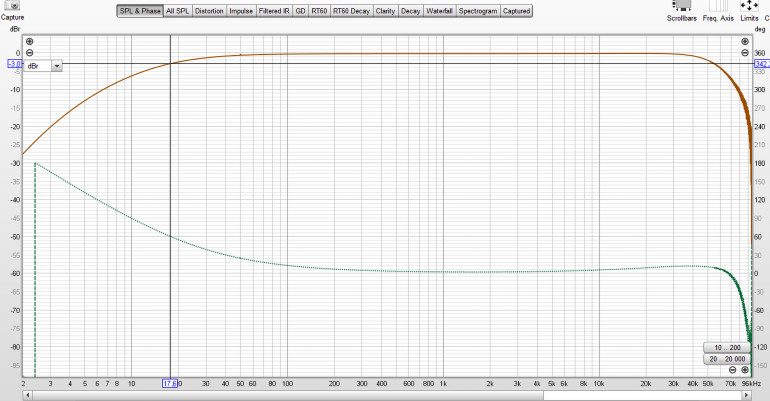Open the Distortion tab
The width and height of the screenshot is (770, 401).
(209, 11)
